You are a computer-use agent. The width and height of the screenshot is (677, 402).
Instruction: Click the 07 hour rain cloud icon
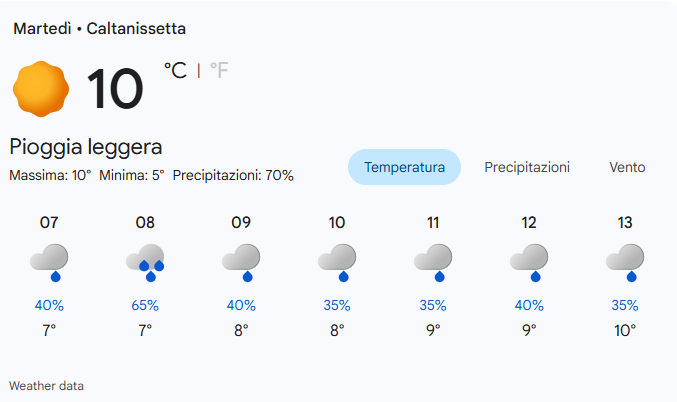coord(49,261)
